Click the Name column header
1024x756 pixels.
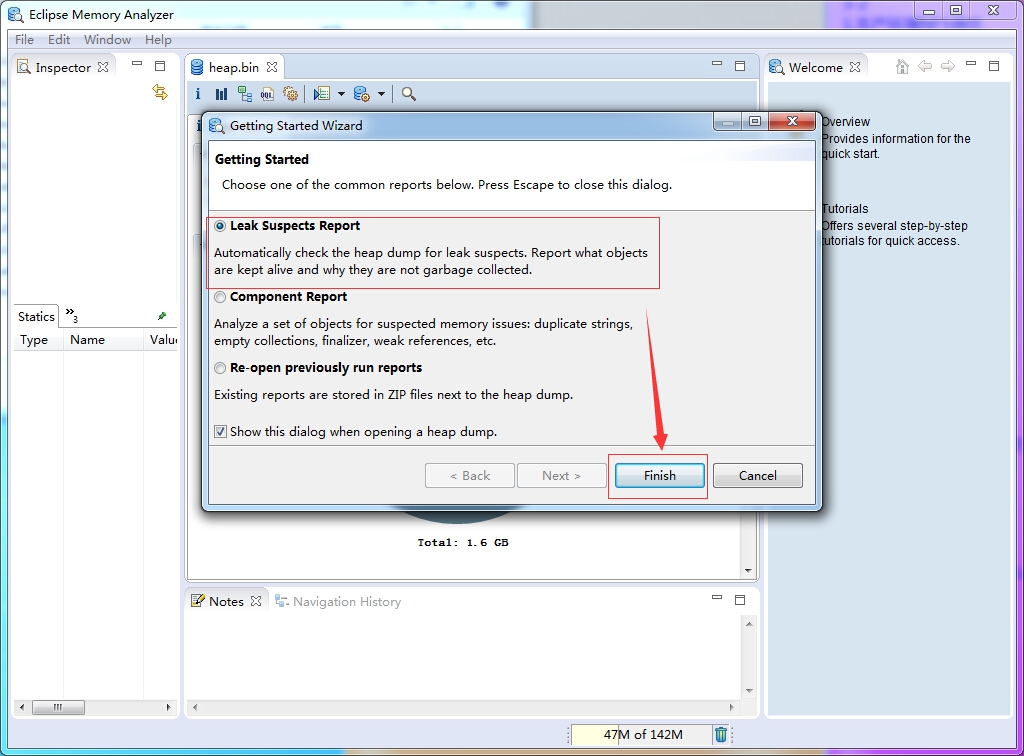pyautogui.click(x=103, y=340)
